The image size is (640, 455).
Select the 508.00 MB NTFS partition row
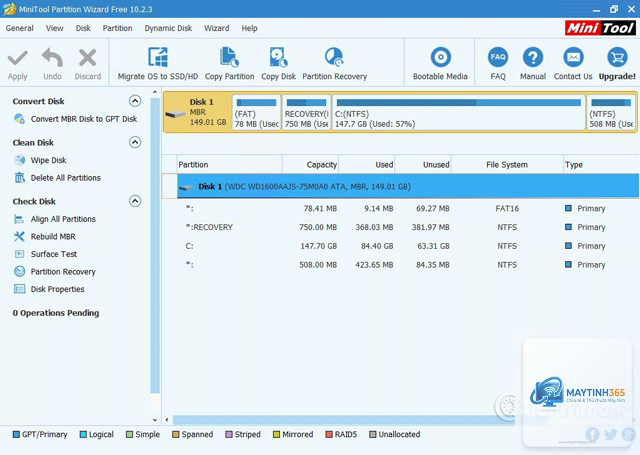(x=408, y=264)
